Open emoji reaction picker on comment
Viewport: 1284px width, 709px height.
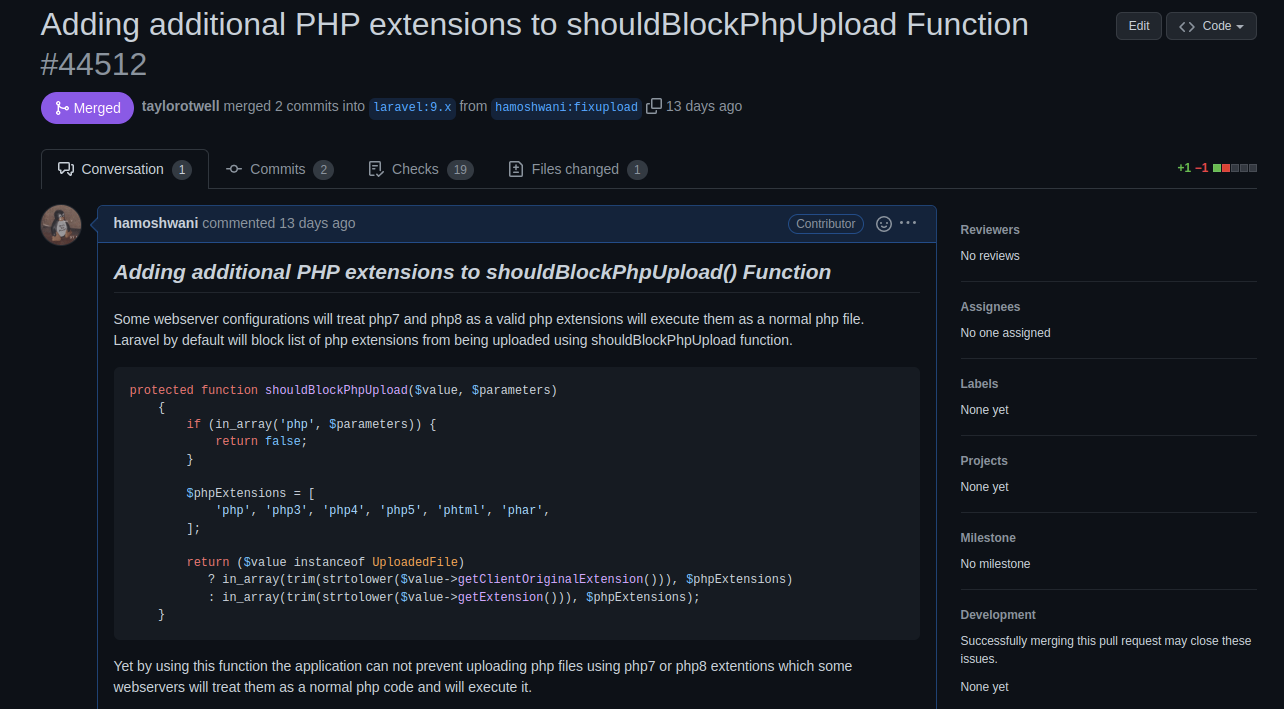point(884,224)
